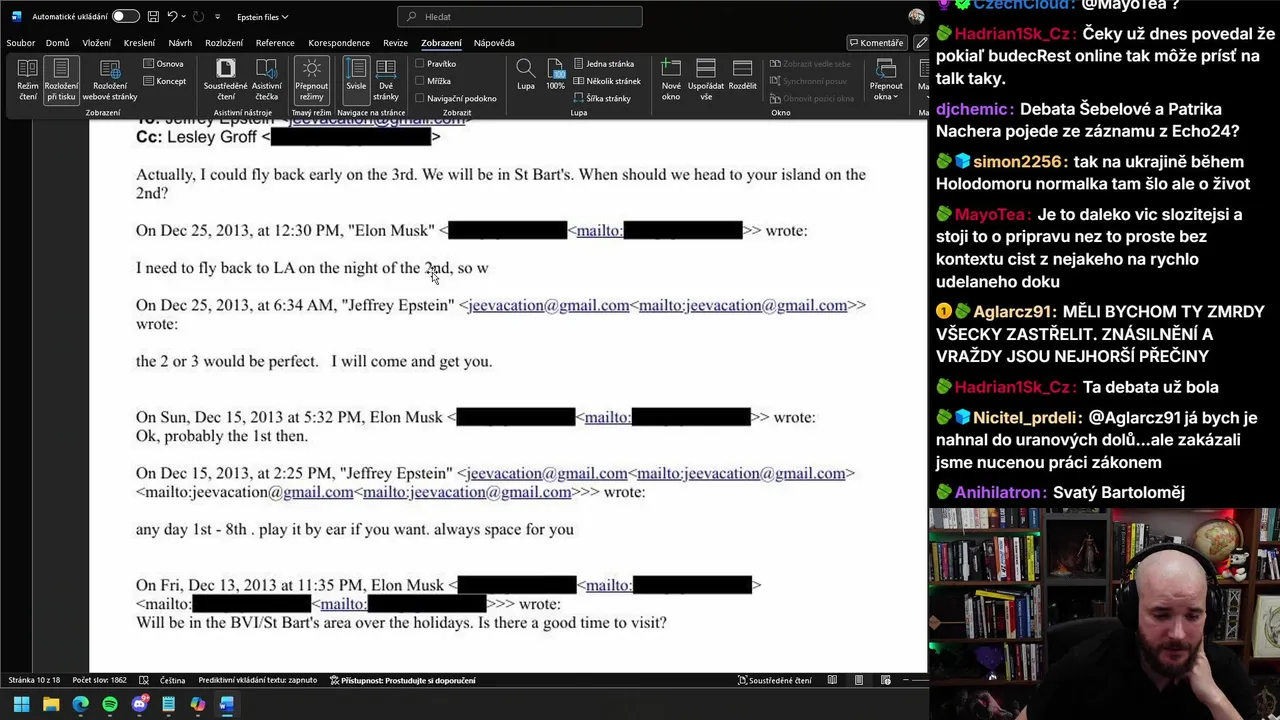1280x720 pixels.
Task: Click Přepnout režimy dark mode icon
Action: click(311, 79)
